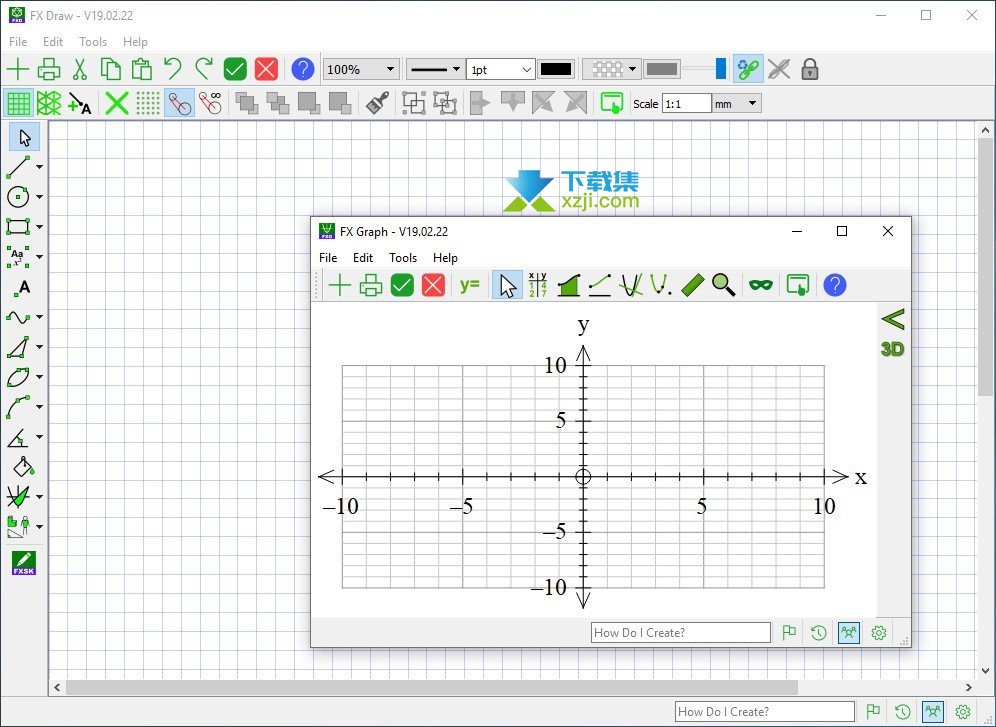
Task: Toggle the isometric triangular grid
Action: (49, 103)
